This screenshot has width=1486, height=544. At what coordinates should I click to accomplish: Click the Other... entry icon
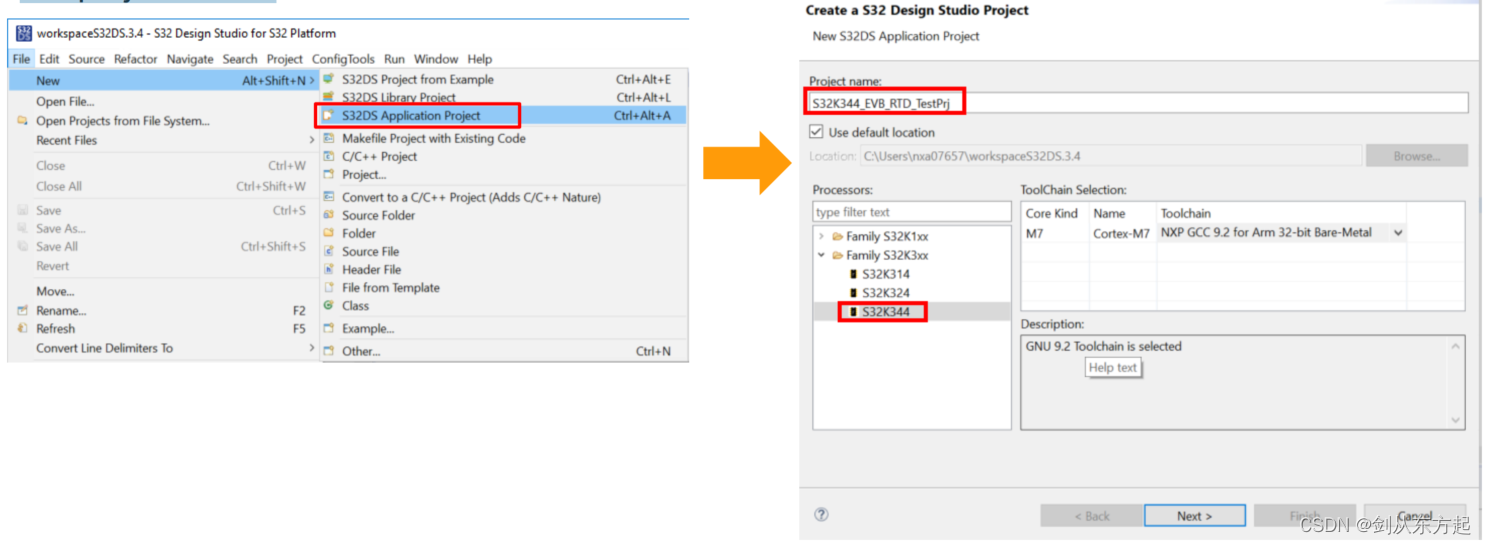tap(328, 351)
